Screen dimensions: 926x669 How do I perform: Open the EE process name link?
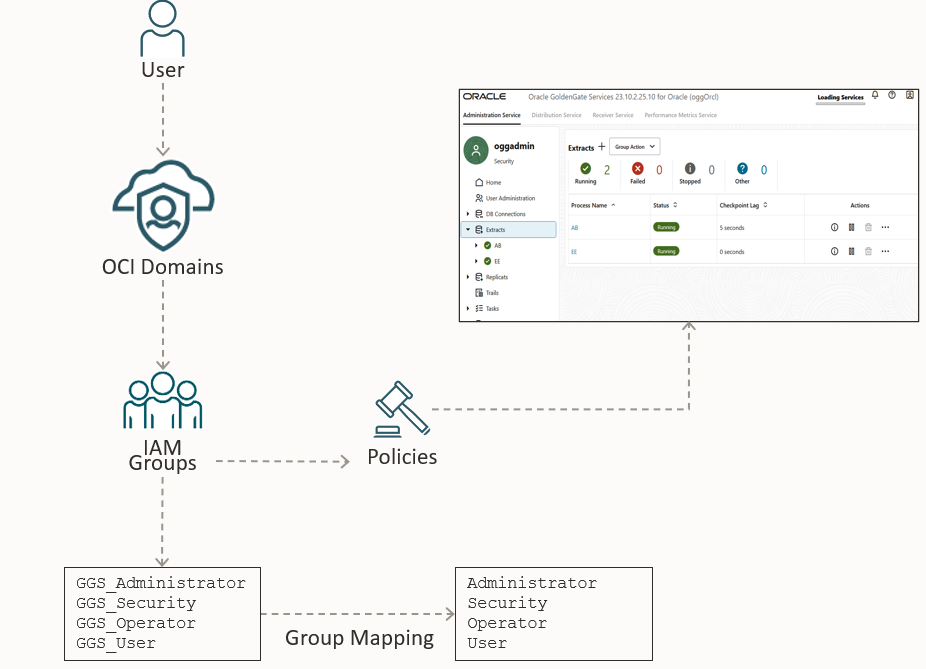pyautogui.click(x=574, y=252)
